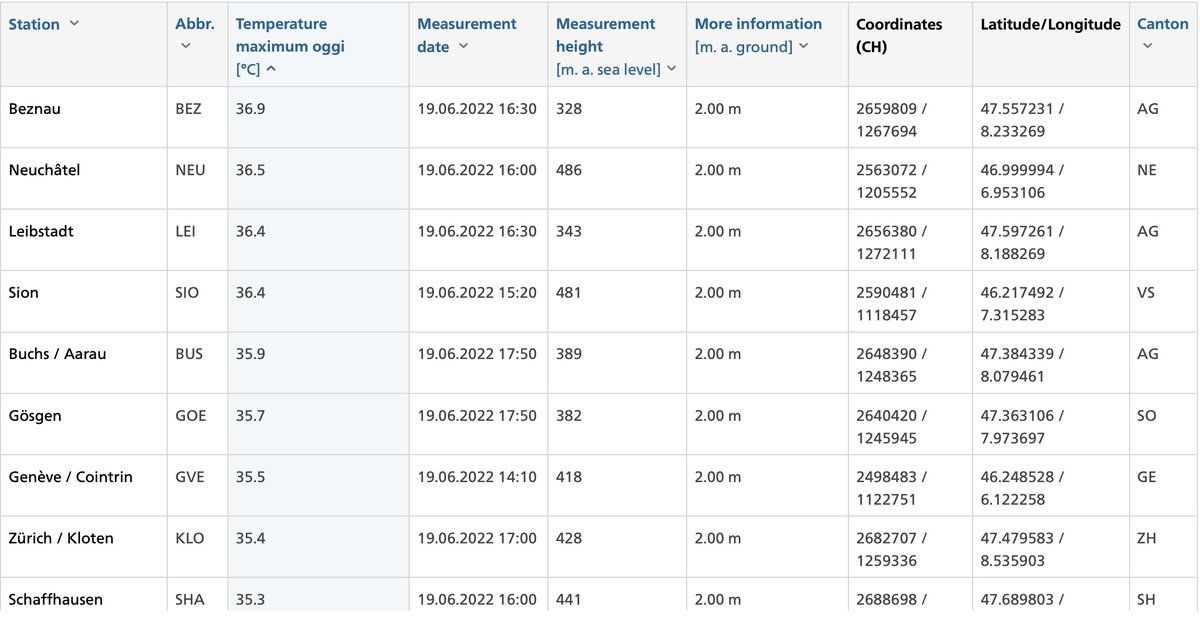
Task: Click the chevron after '[m. a. sea level]'
Action: click(671, 69)
